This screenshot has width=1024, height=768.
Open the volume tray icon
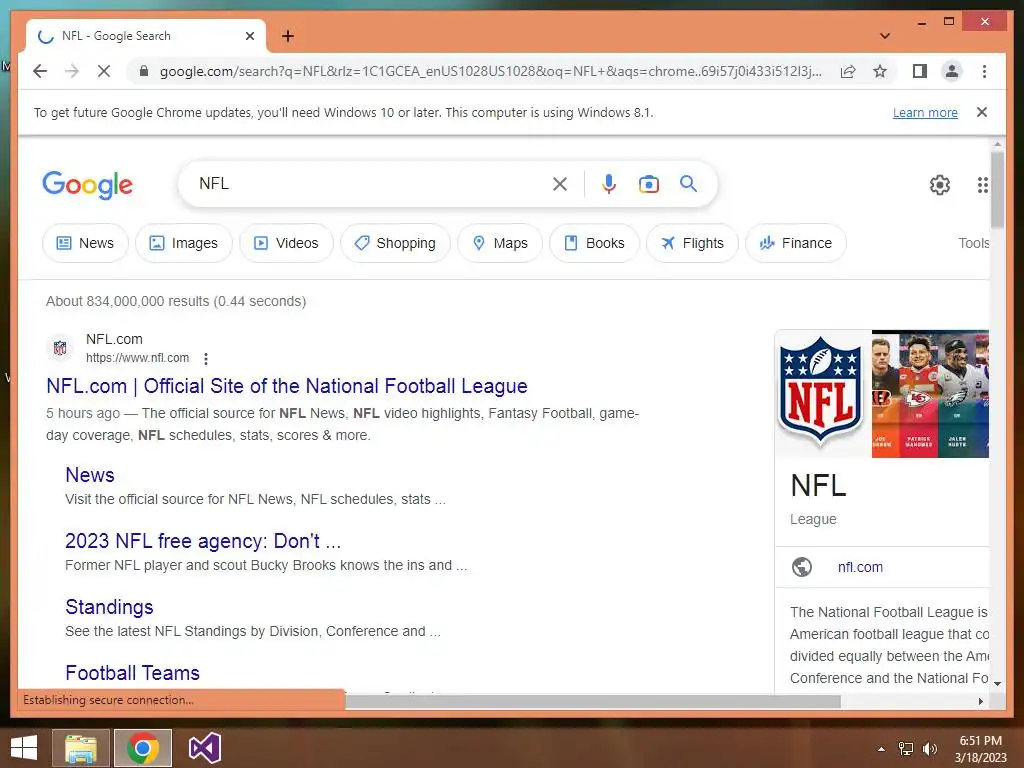[930, 749]
